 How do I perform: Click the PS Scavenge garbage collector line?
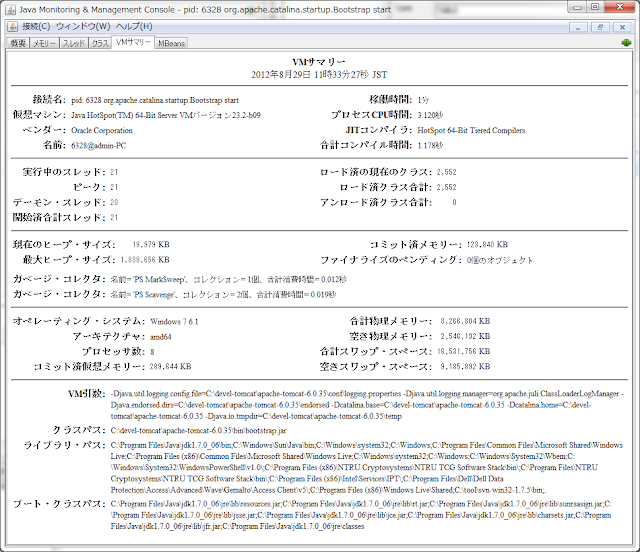(223, 295)
